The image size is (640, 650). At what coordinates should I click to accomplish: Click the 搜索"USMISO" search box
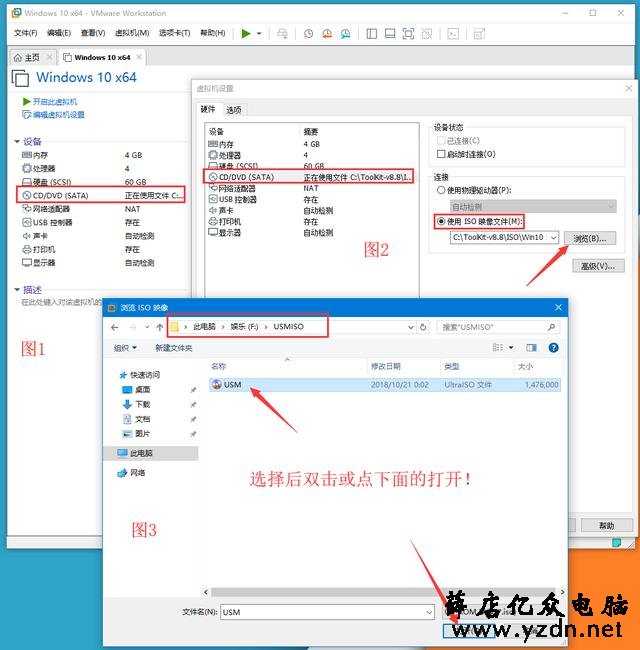coord(498,327)
